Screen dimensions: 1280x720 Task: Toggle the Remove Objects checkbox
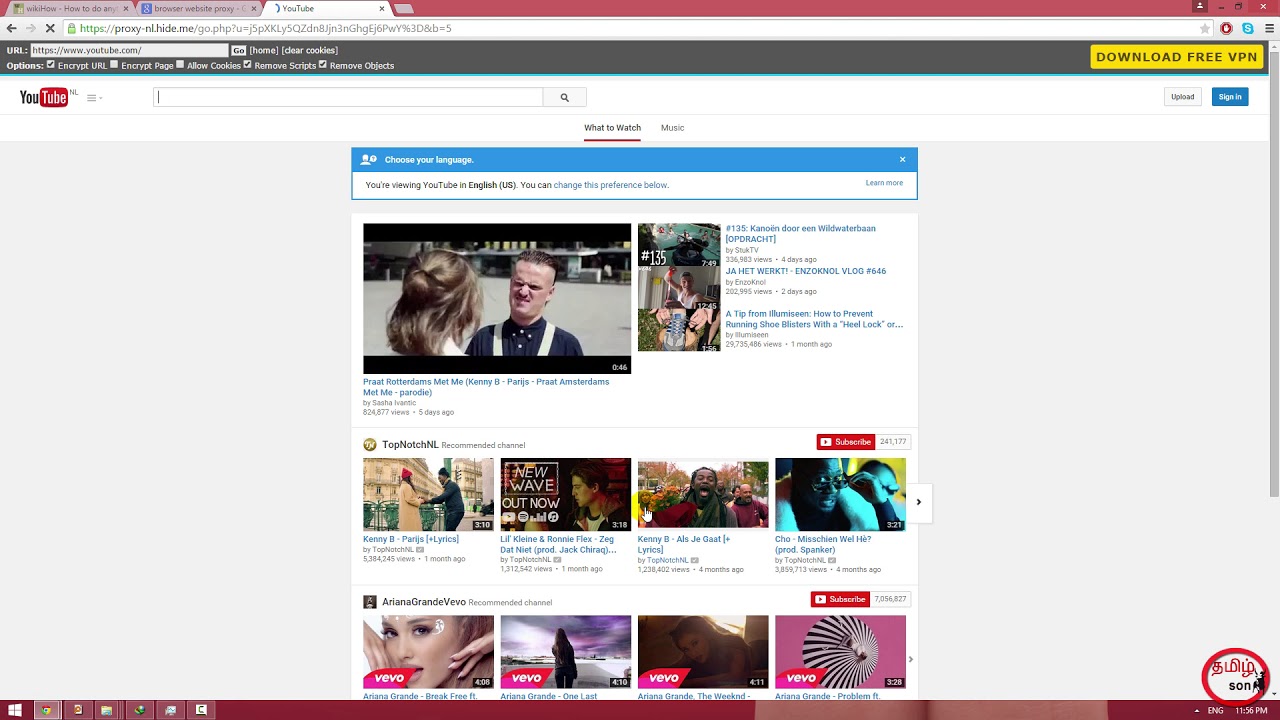[x=322, y=65]
